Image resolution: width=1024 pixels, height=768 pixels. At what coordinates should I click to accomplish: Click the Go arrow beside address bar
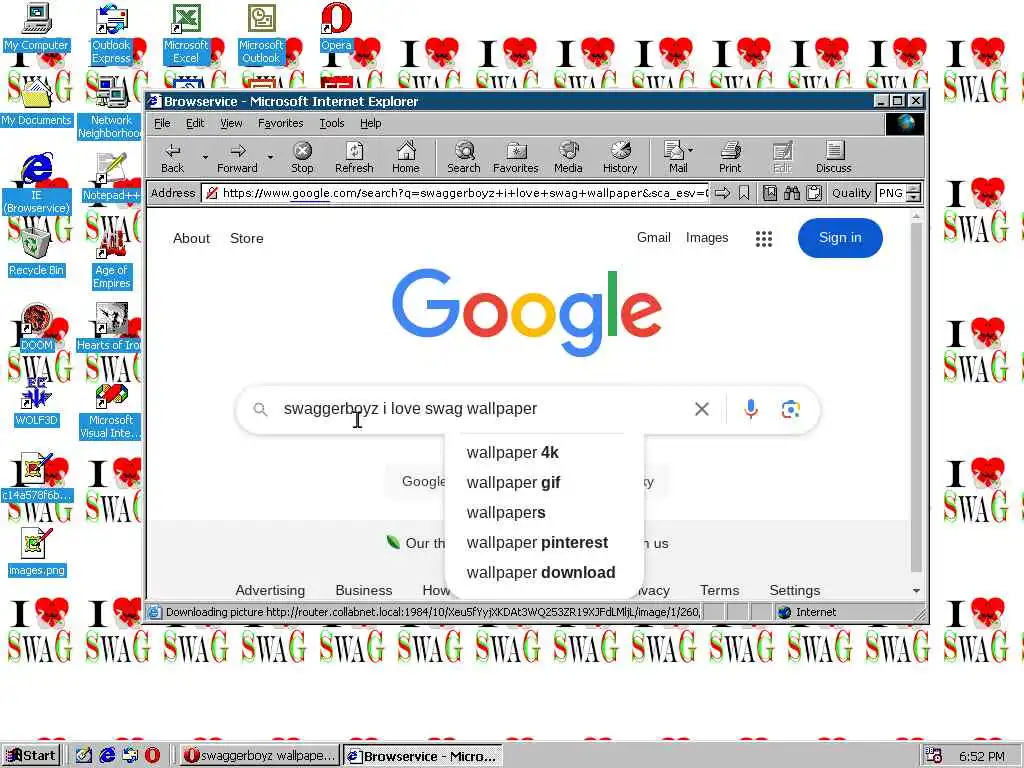click(722, 193)
